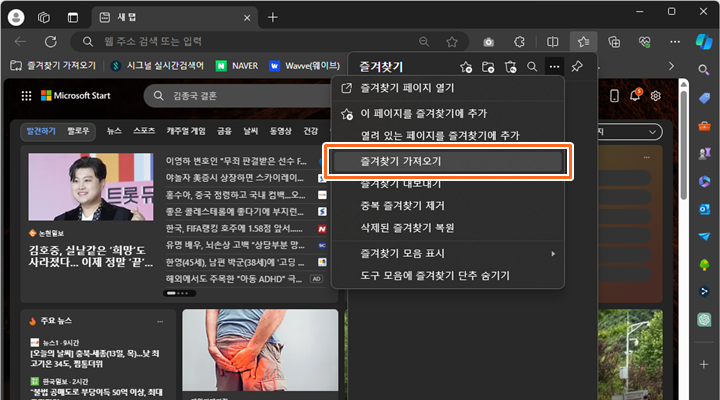The width and height of the screenshot is (720, 400).
Task: Open a new tab with plus button
Action: click(x=273, y=17)
